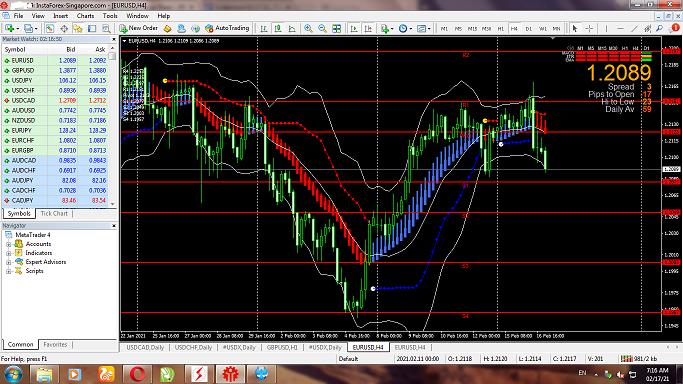This screenshot has width=683, height=384.
Task: Switch to the Favorites tab in Navigator
Action: pyautogui.click(x=55, y=344)
